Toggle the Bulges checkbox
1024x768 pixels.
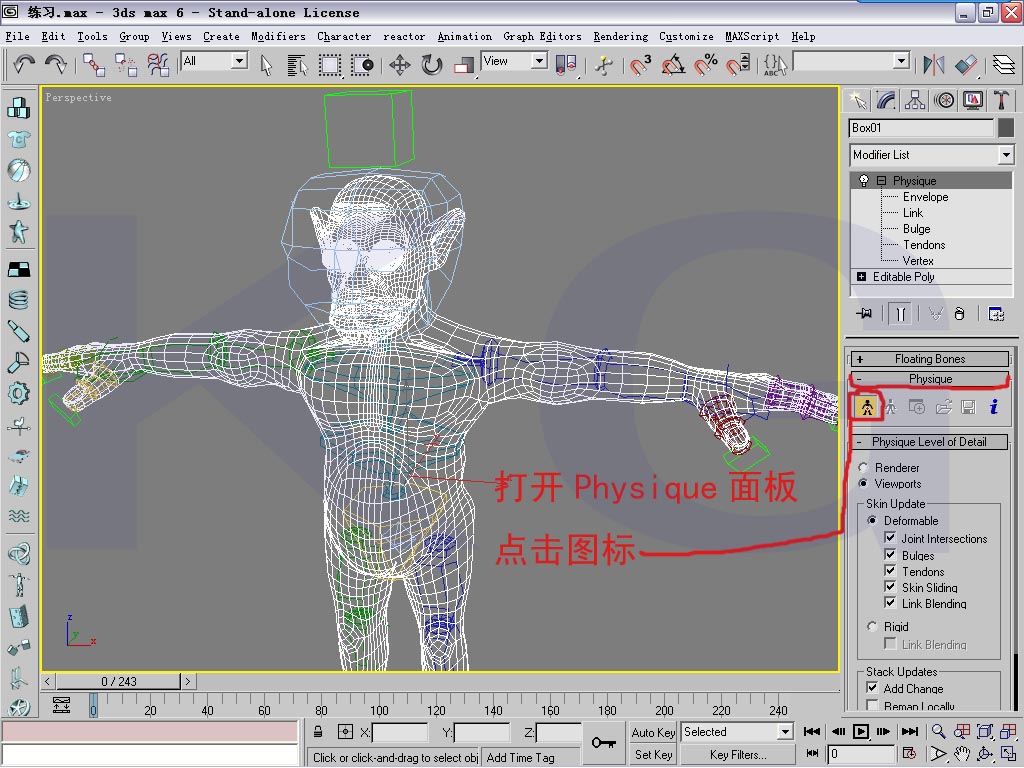tap(890, 554)
